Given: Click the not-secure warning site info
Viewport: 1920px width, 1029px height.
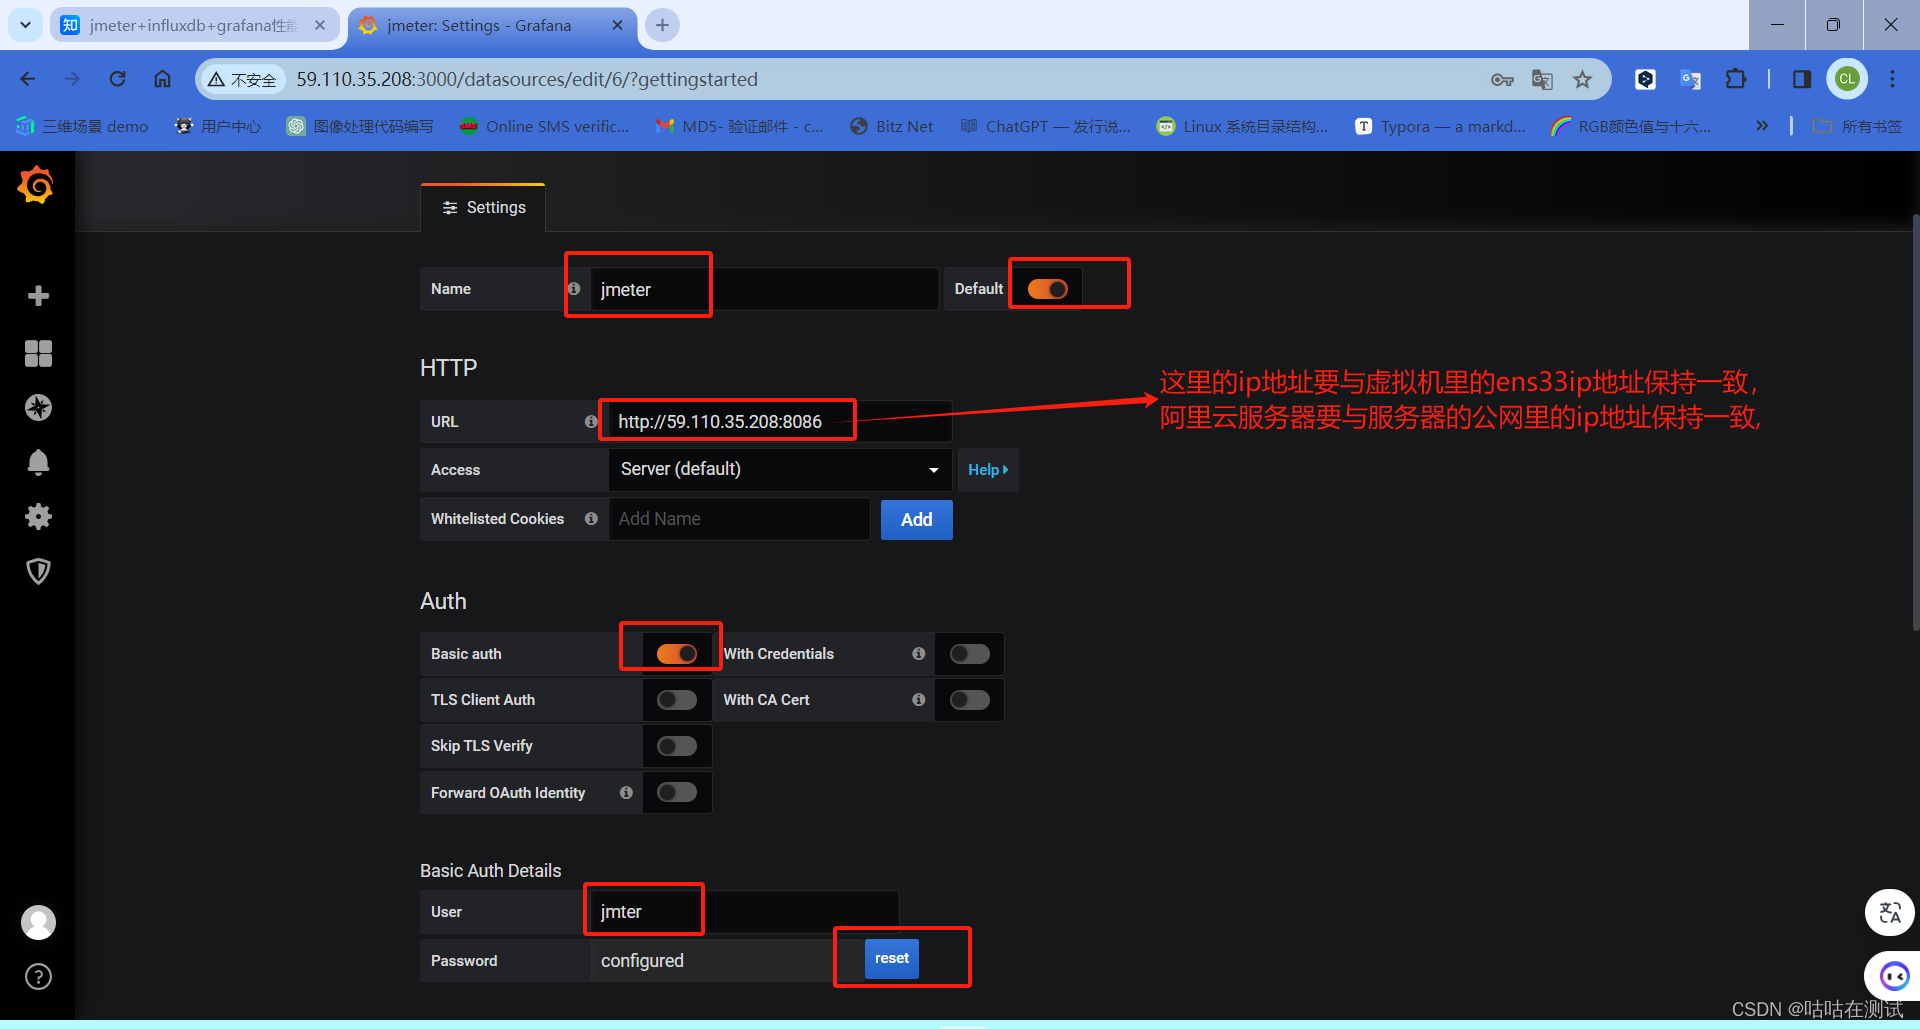Looking at the screenshot, I should point(242,80).
